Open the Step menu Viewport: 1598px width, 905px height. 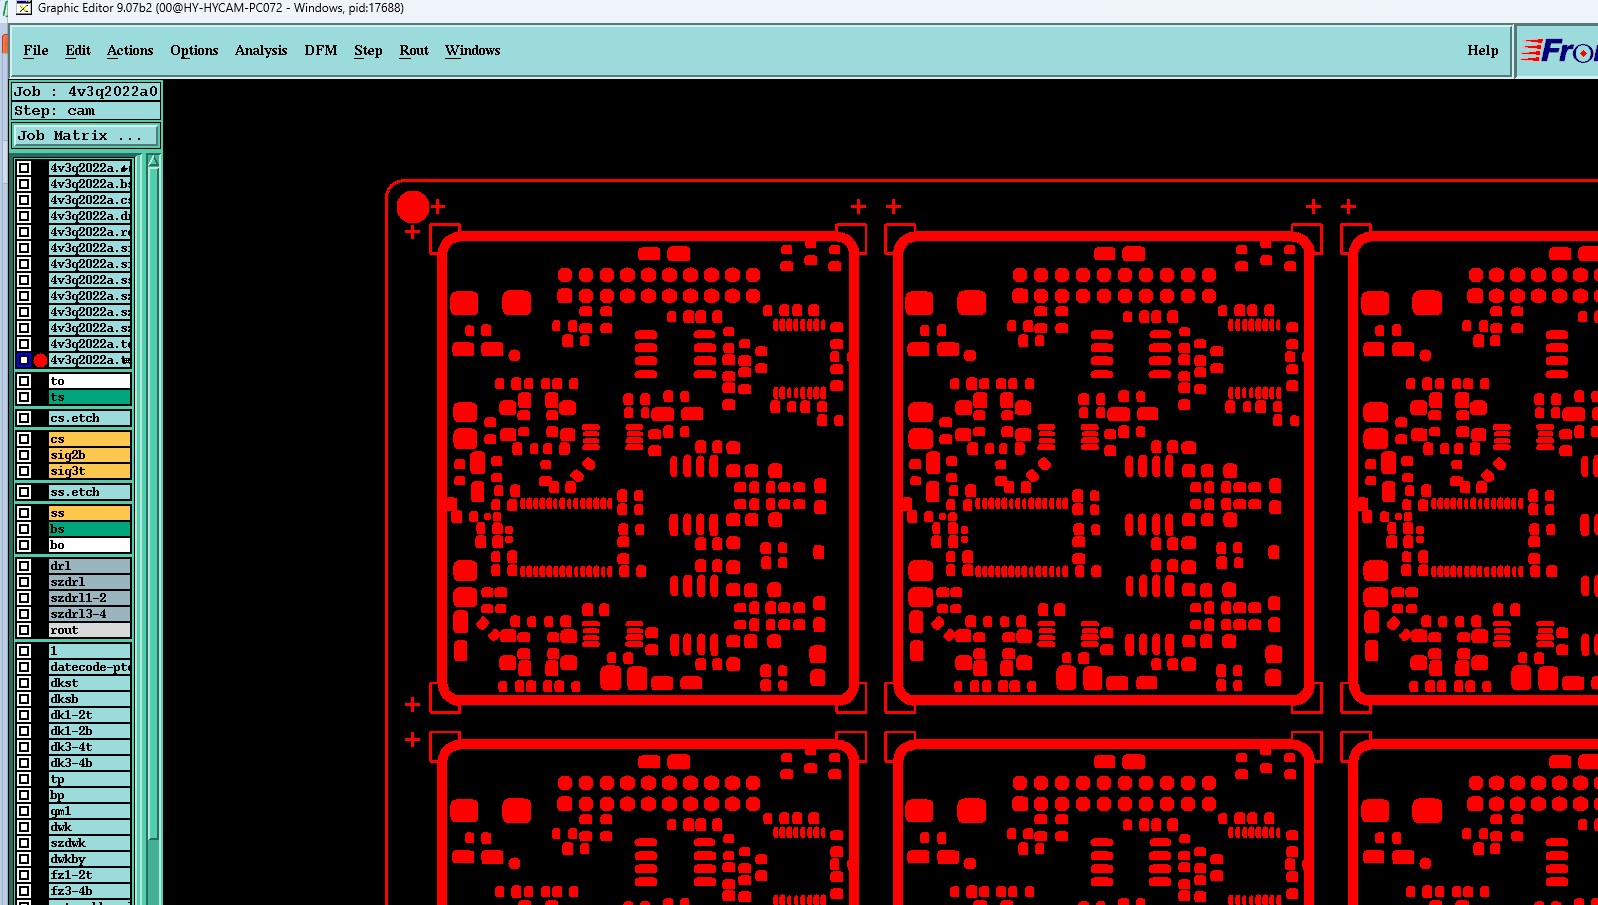point(368,51)
